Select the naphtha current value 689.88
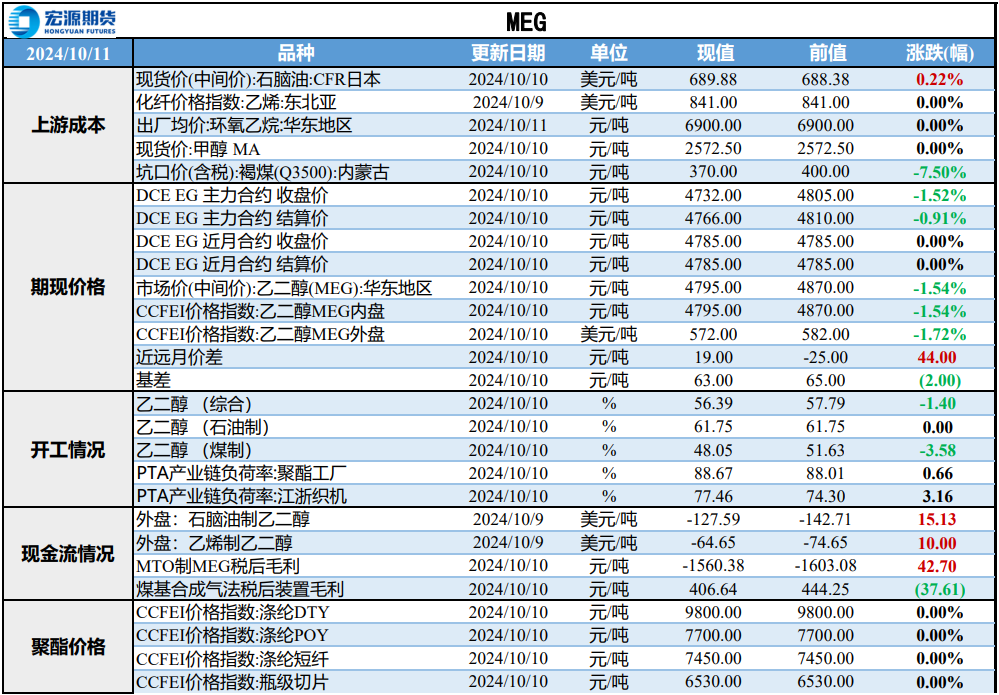Viewport: 999px width, 695px height. [x=714, y=80]
